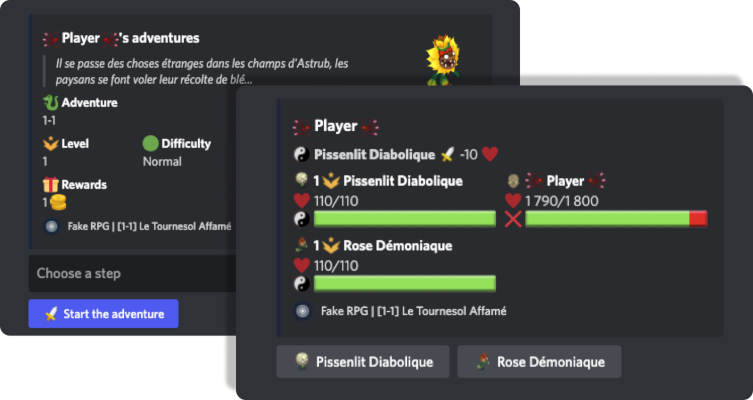
Task: Click the gold coin reward icon
Action: pos(59,201)
